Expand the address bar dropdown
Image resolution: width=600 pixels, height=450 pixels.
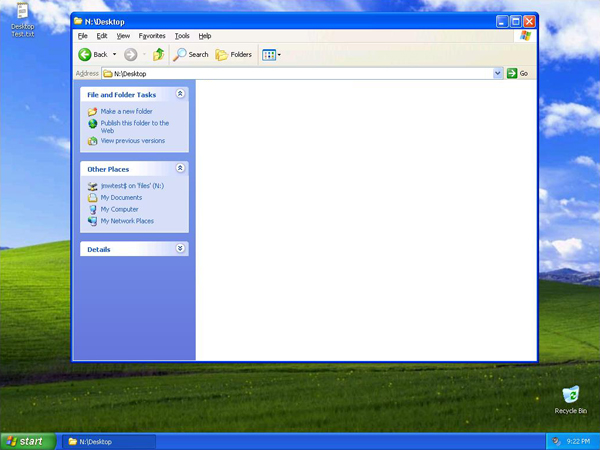498,73
